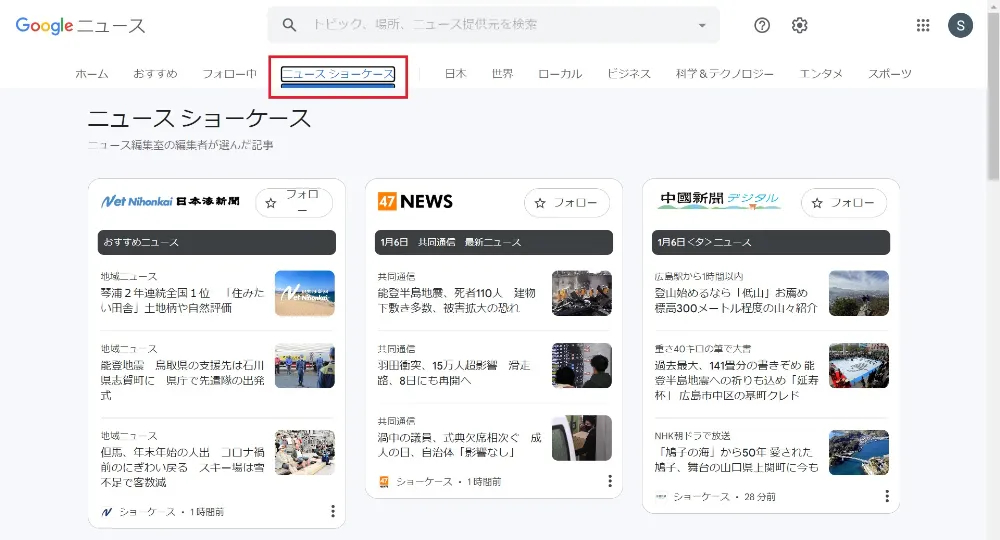Go to ホーム tab
The width and height of the screenshot is (1000, 540).
click(x=92, y=74)
